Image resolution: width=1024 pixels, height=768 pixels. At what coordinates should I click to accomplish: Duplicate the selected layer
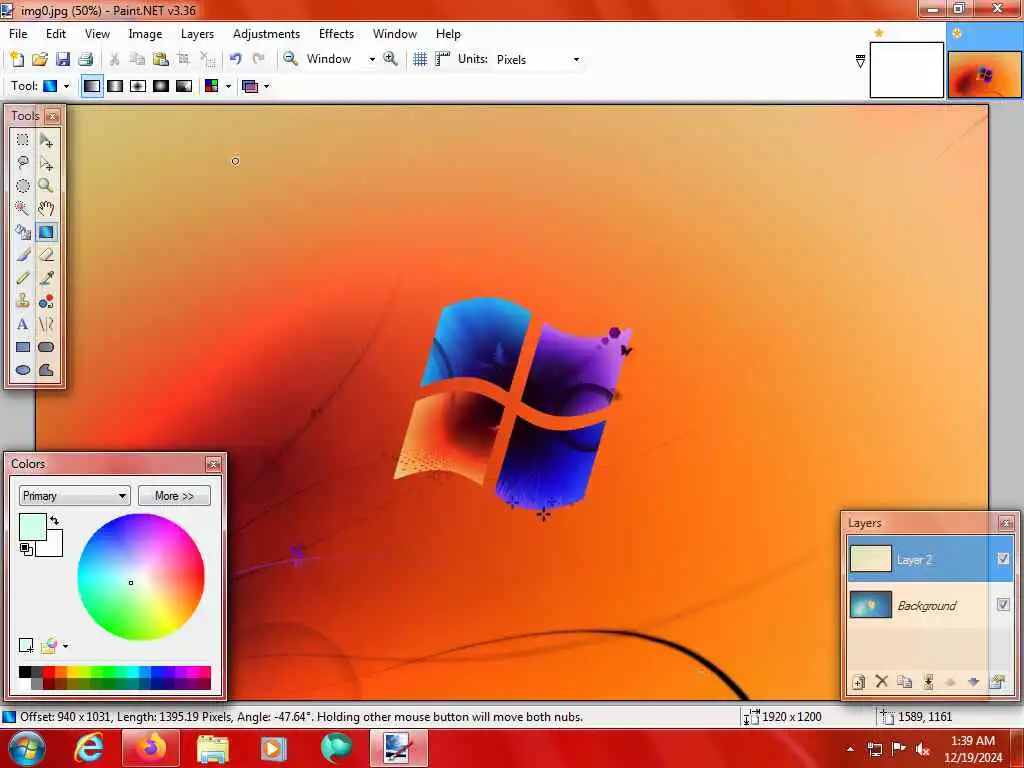point(904,682)
